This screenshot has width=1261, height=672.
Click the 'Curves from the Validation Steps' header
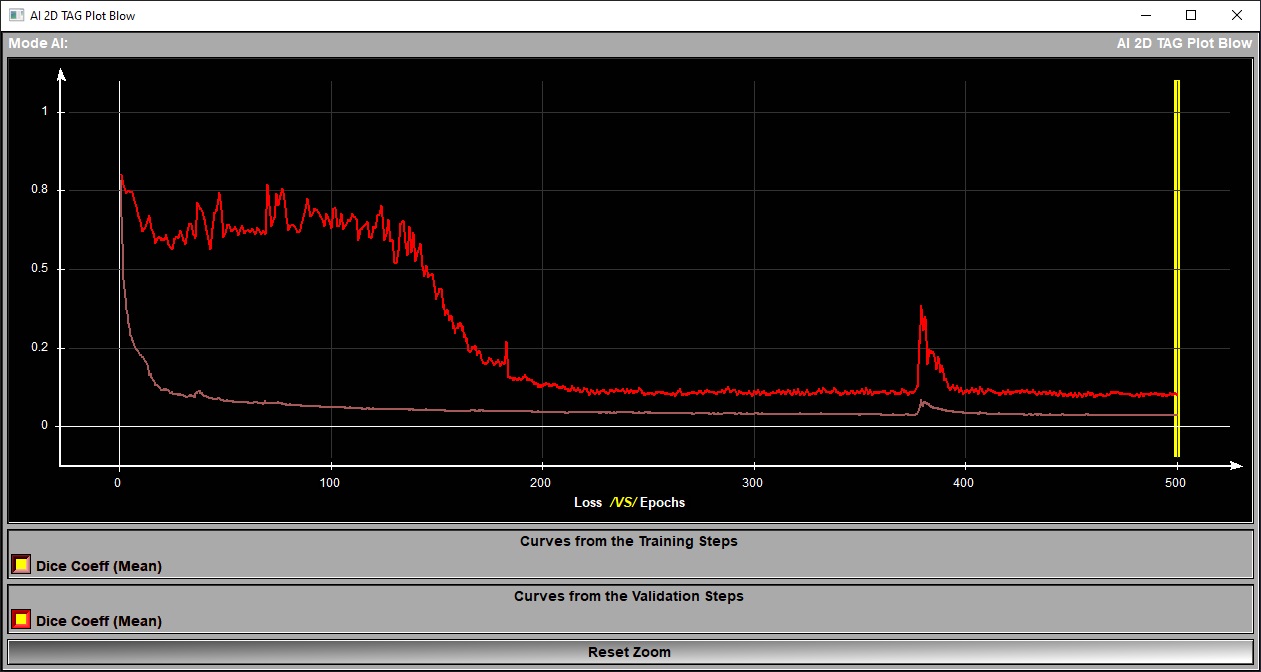[x=629, y=596]
